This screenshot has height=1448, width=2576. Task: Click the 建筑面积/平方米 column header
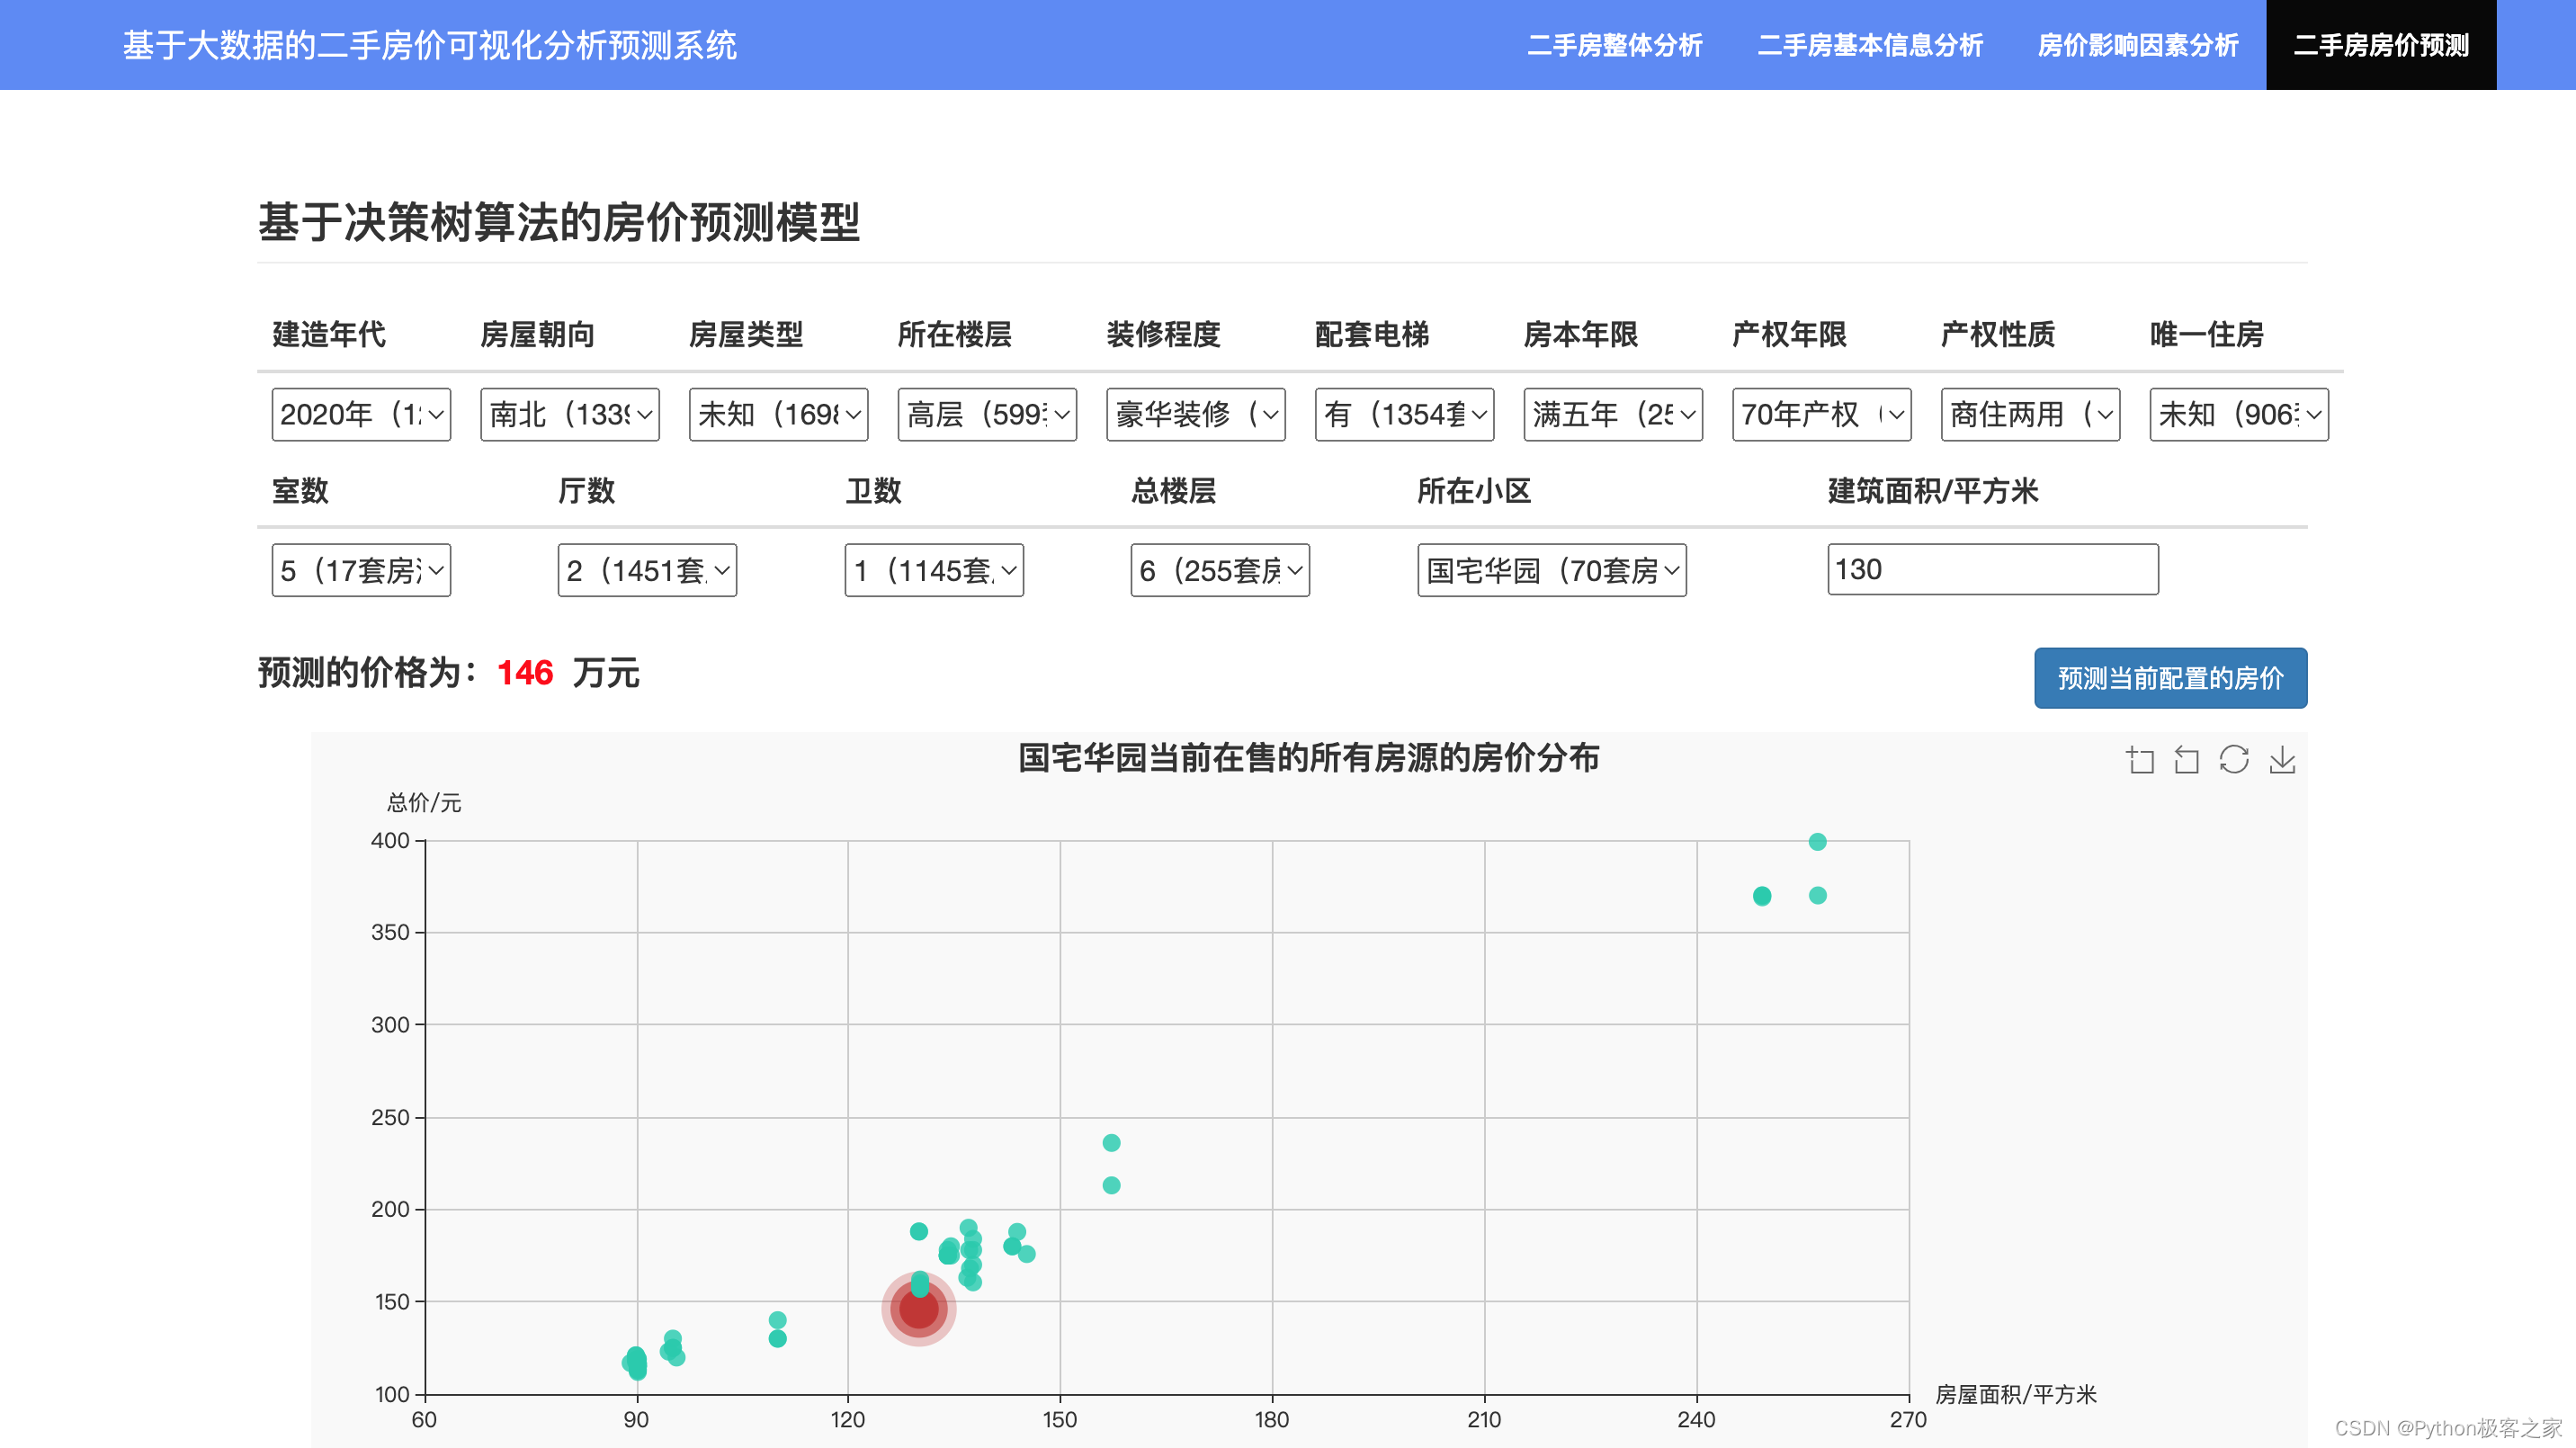click(x=1933, y=491)
